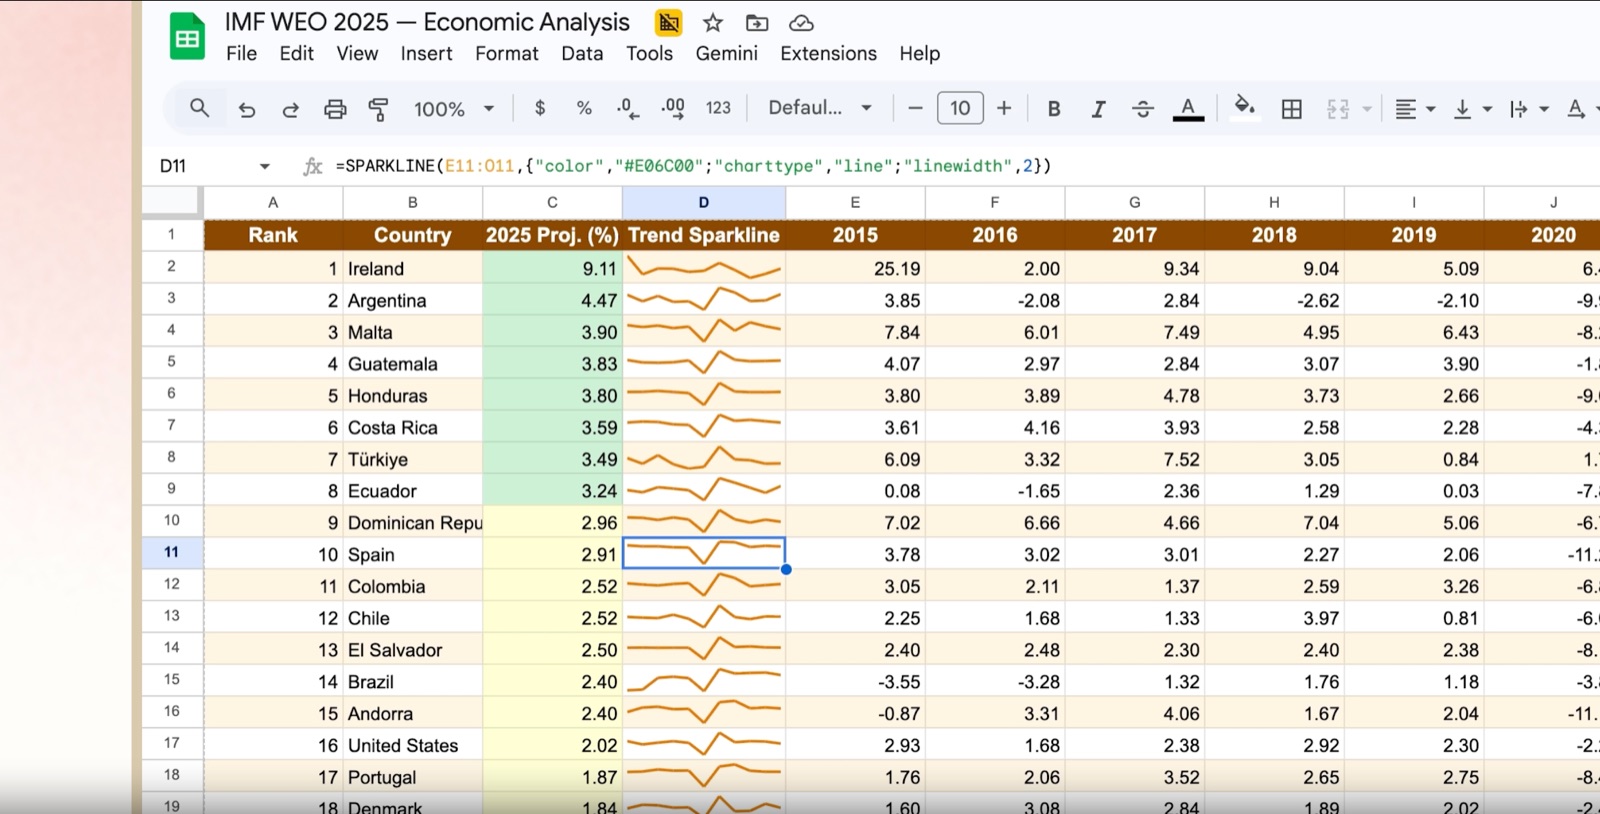Toggle bold formatting
The width and height of the screenshot is (1600, 814).
point(1054,109)
